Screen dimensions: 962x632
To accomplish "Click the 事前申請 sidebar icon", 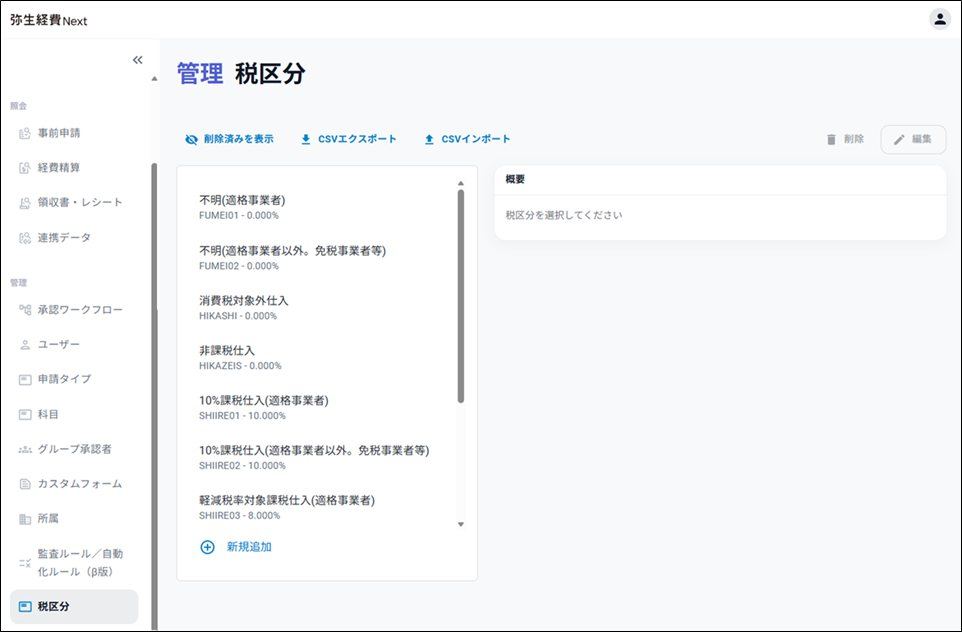I will coord(25,133).
